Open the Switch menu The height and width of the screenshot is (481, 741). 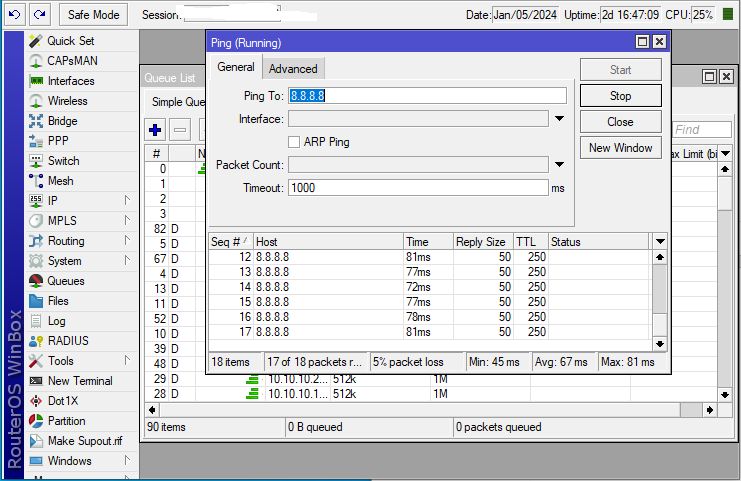[63, 161]
